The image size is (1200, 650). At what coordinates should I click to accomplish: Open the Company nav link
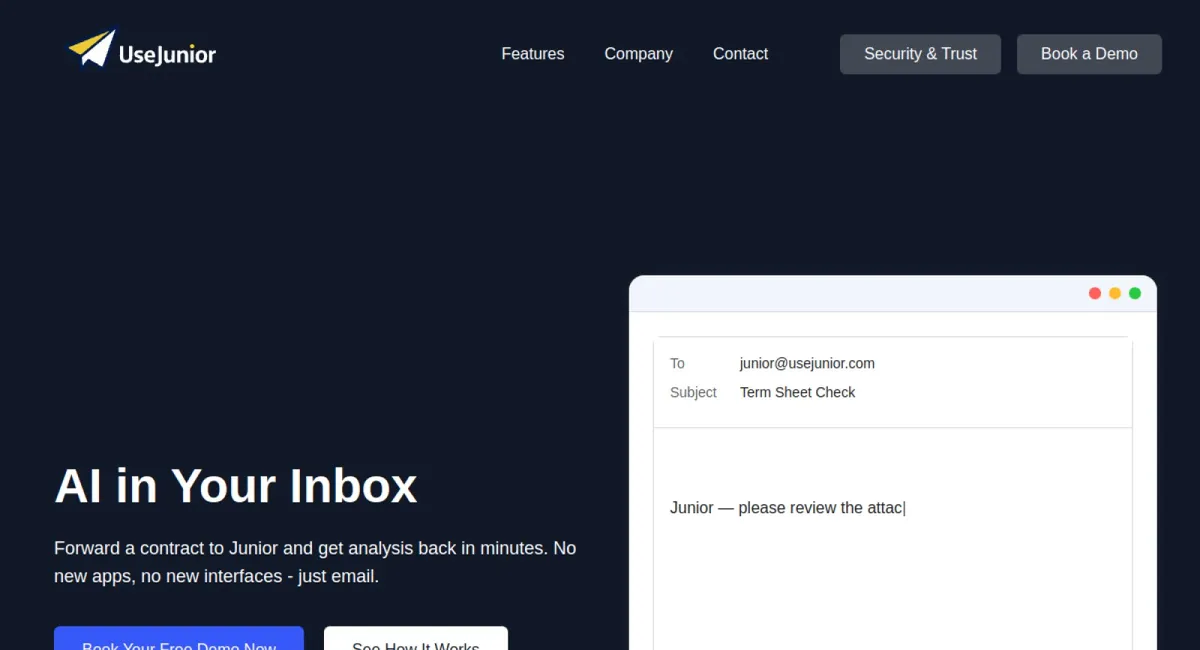click(x=638, y=54)
